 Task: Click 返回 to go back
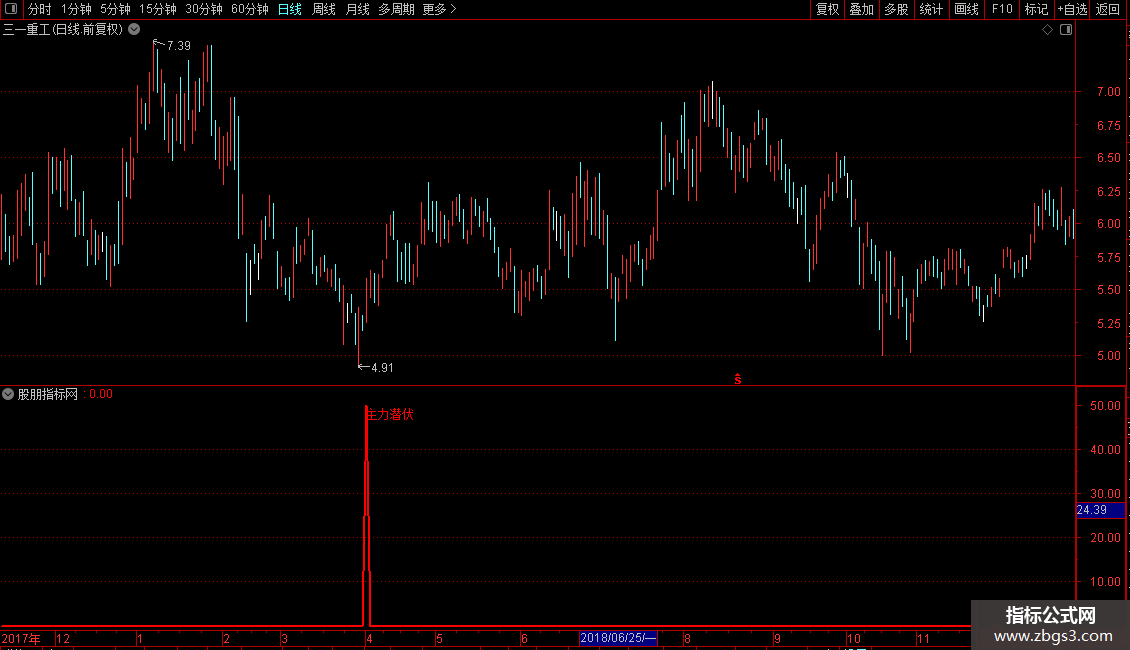(x=1108, y=9)
